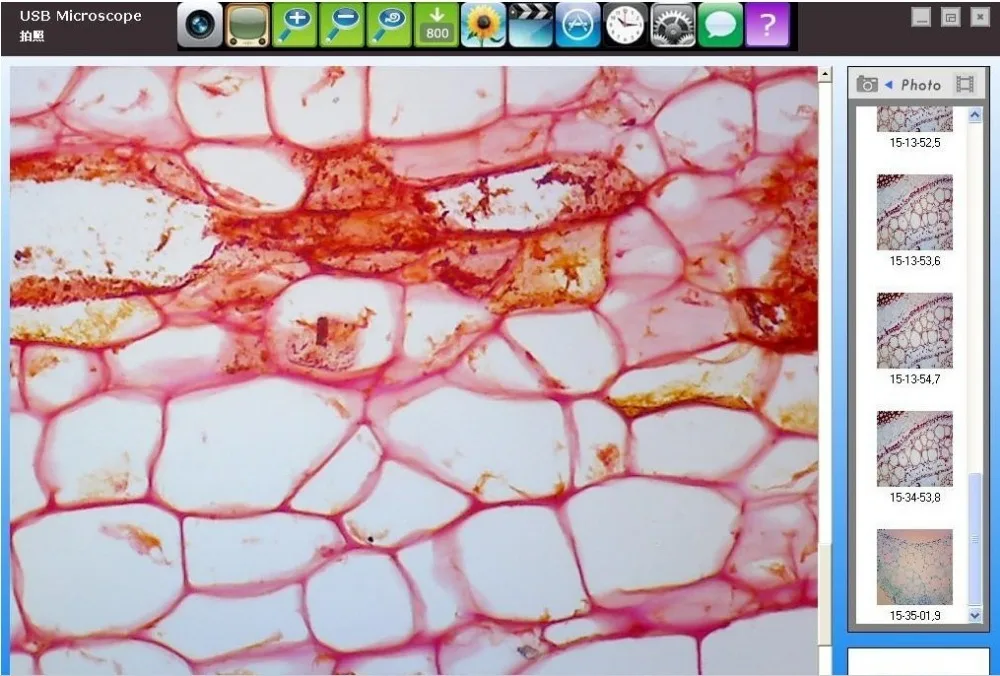The width and height of the screenshot is (1000, 676).
Task: Maximize the USB Microscope window
Action: (950, 18)
